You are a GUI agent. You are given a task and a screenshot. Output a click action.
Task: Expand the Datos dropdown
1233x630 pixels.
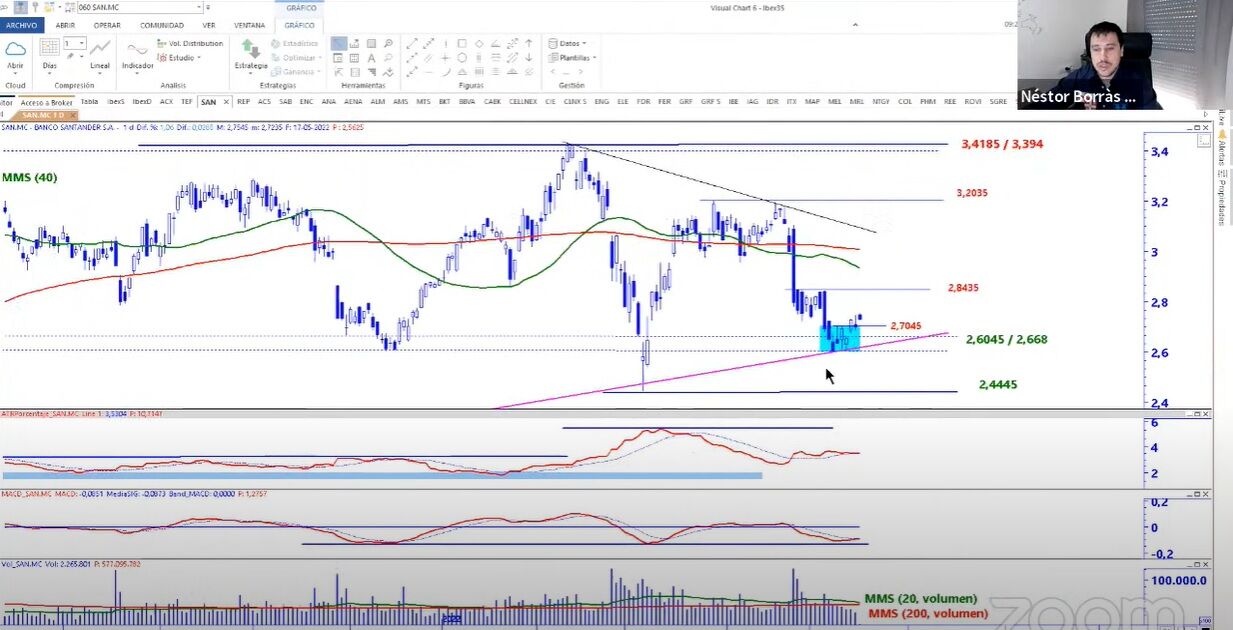pyautogui.click(x=584, y=43)
